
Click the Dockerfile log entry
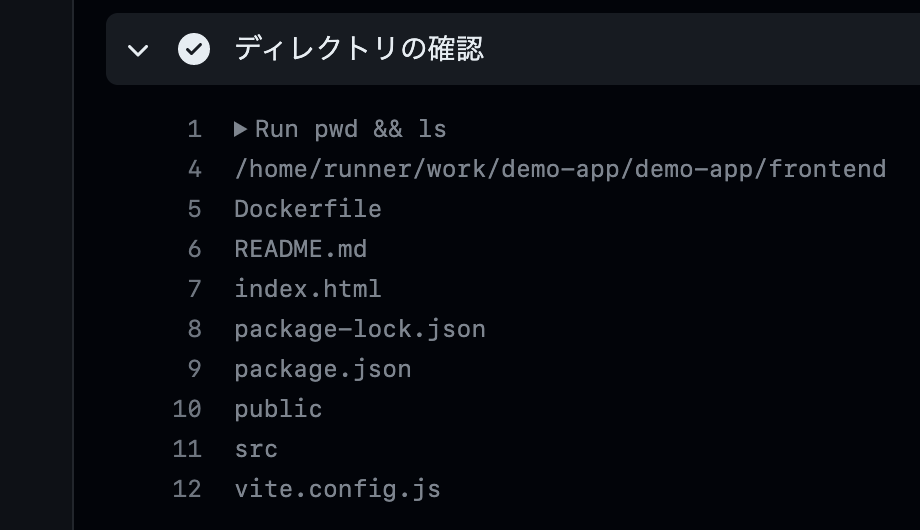point(308,209)
